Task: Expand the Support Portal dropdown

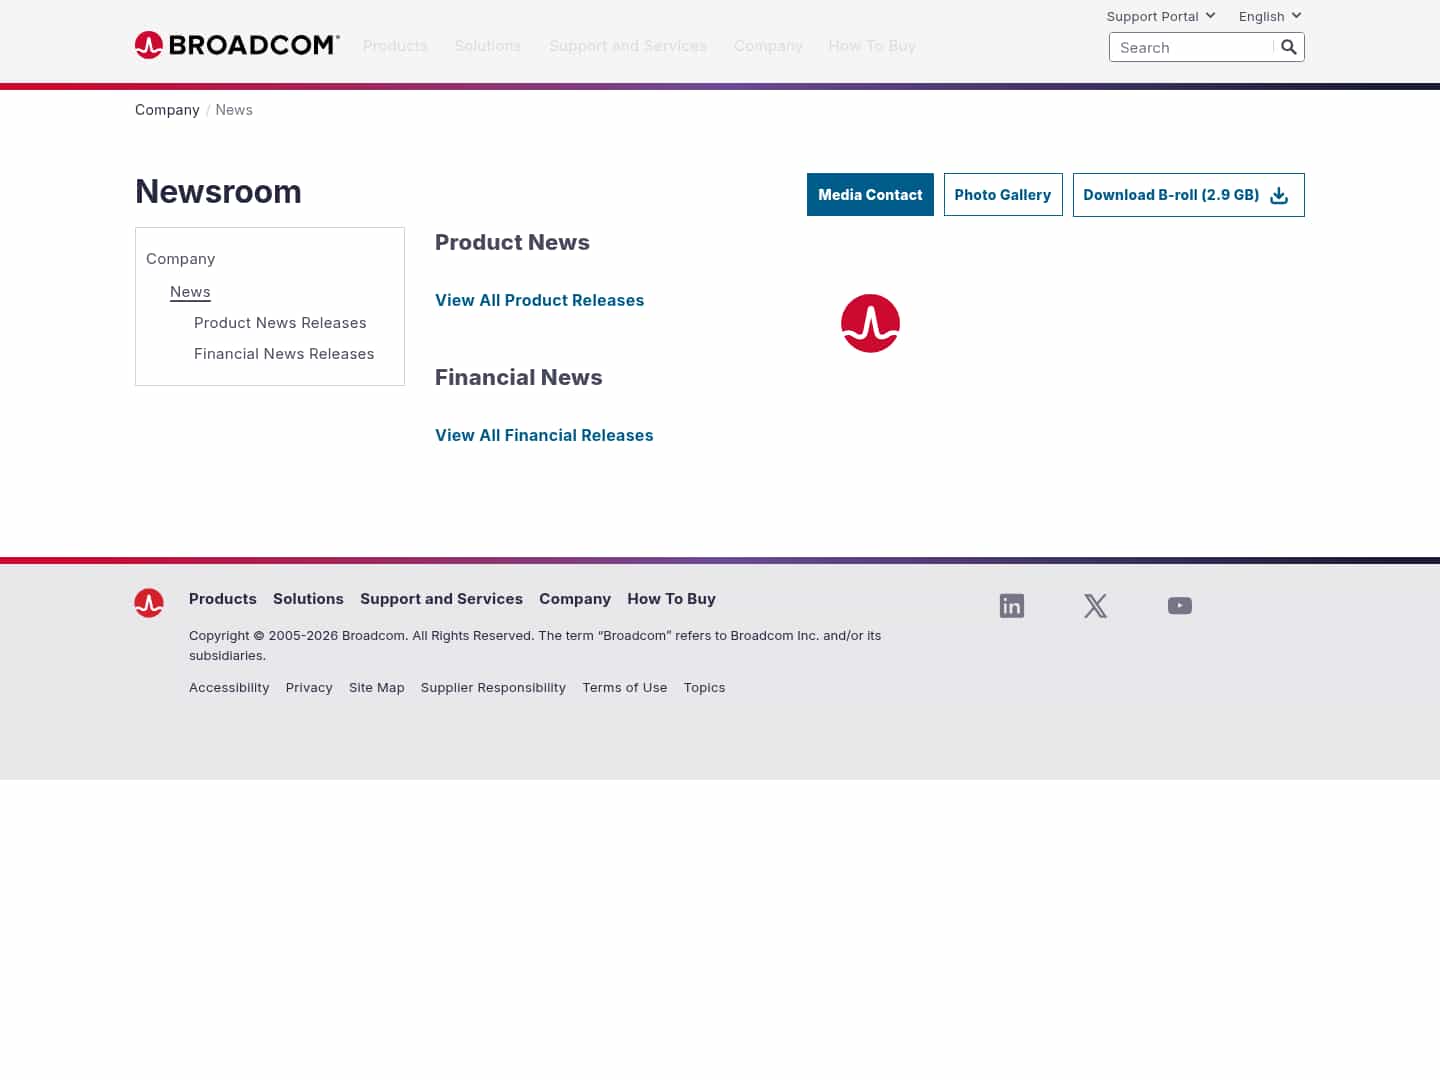Action: 1161,16
